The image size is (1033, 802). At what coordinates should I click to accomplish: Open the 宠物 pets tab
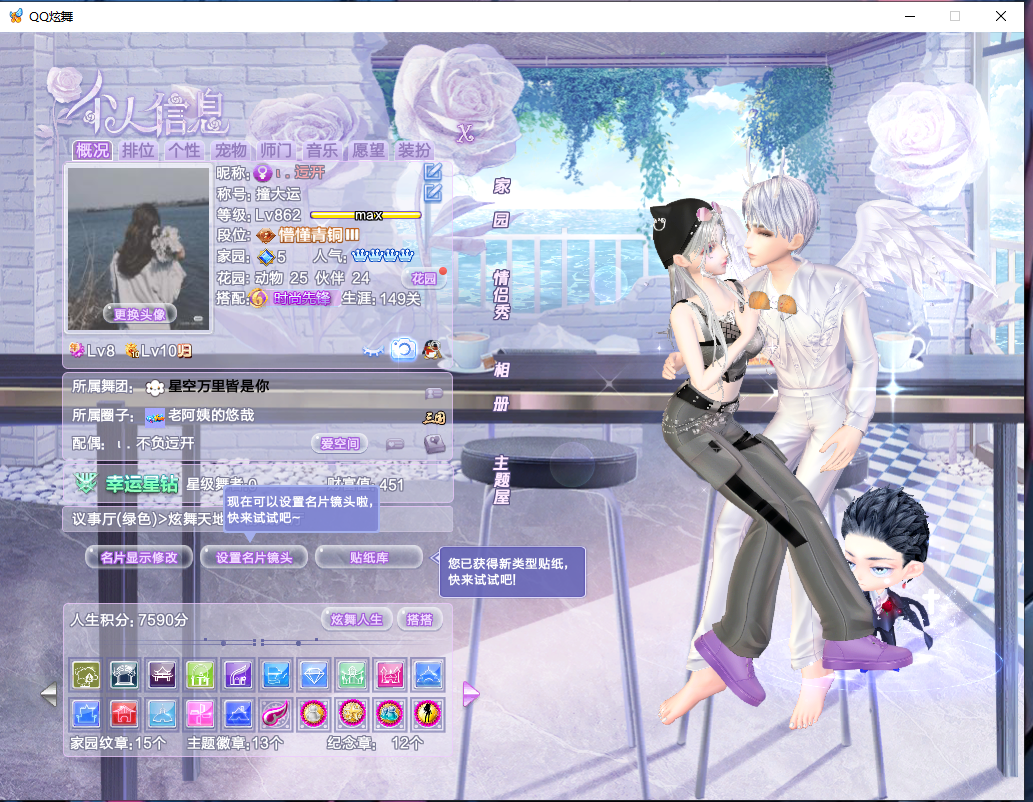point(230,150)
